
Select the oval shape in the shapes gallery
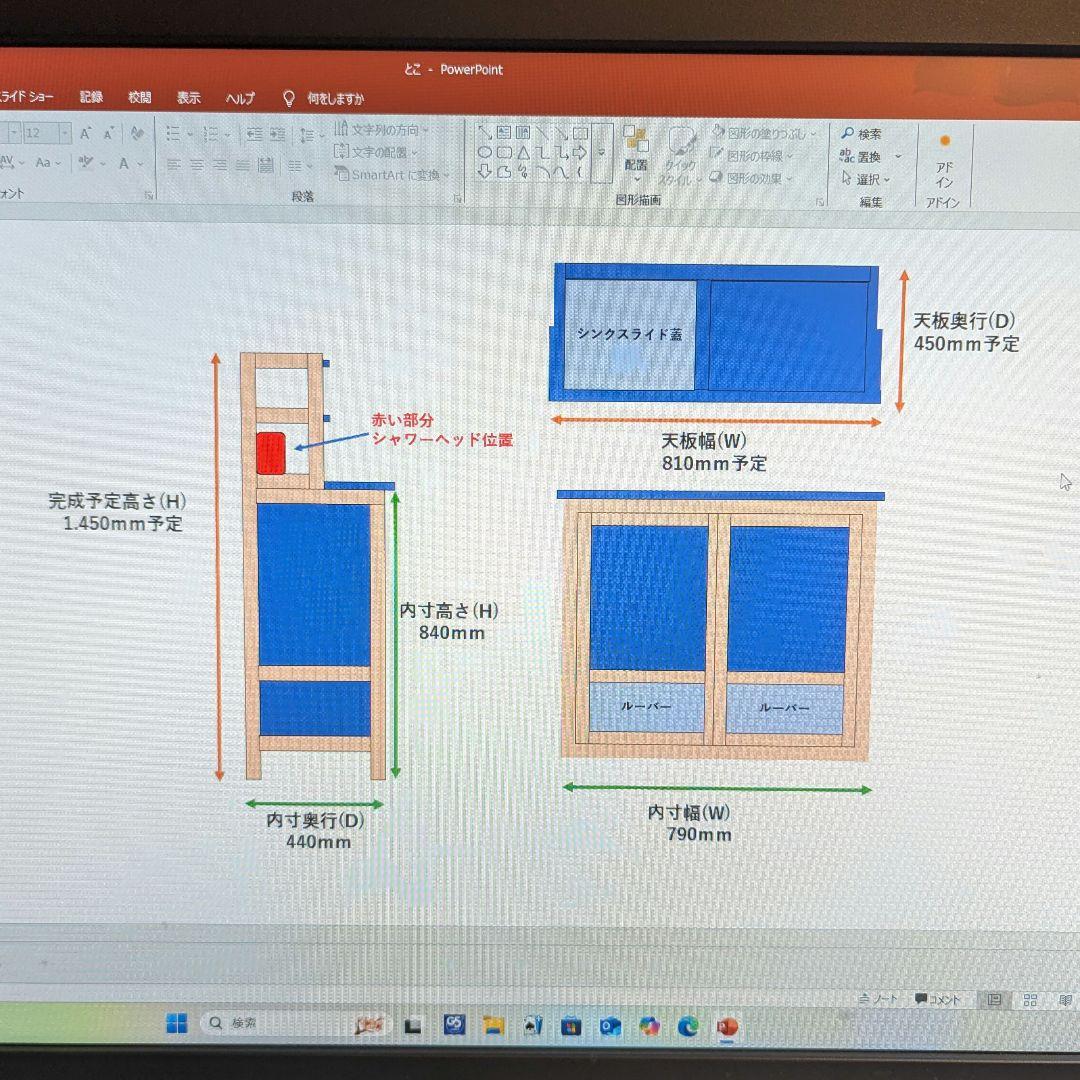(484, 153)
